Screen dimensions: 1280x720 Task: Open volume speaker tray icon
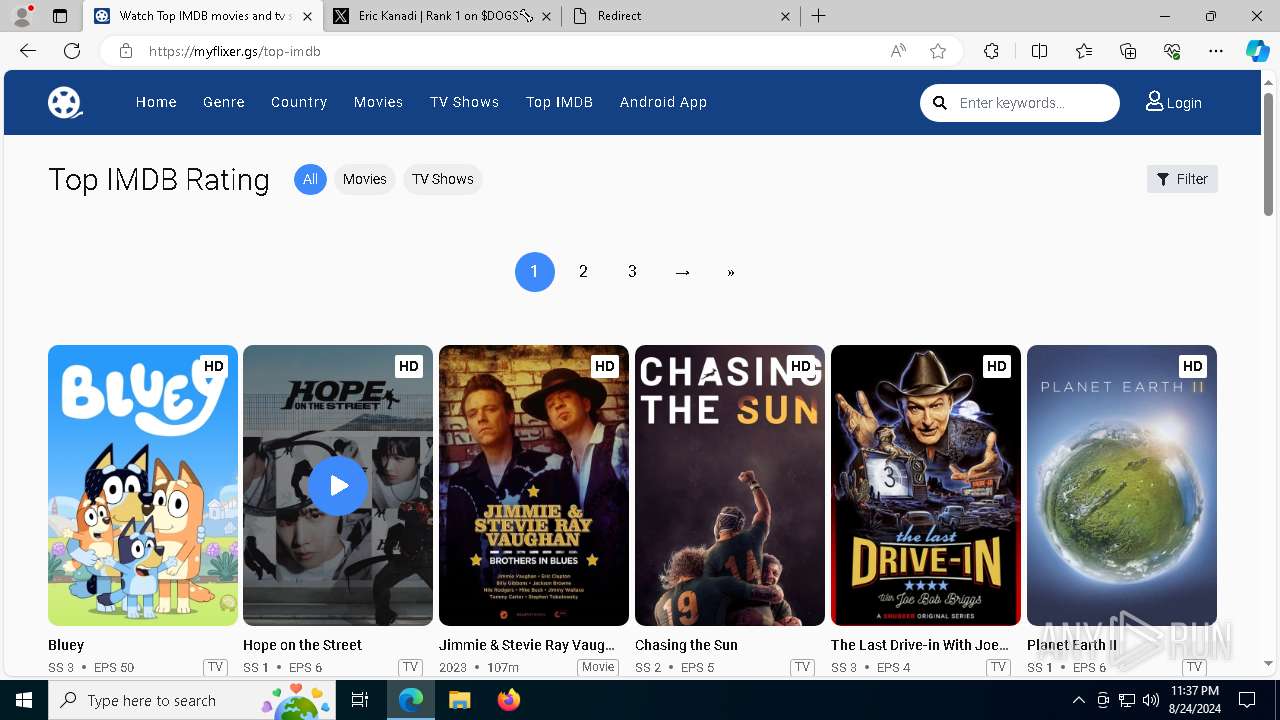[1151, 700]
